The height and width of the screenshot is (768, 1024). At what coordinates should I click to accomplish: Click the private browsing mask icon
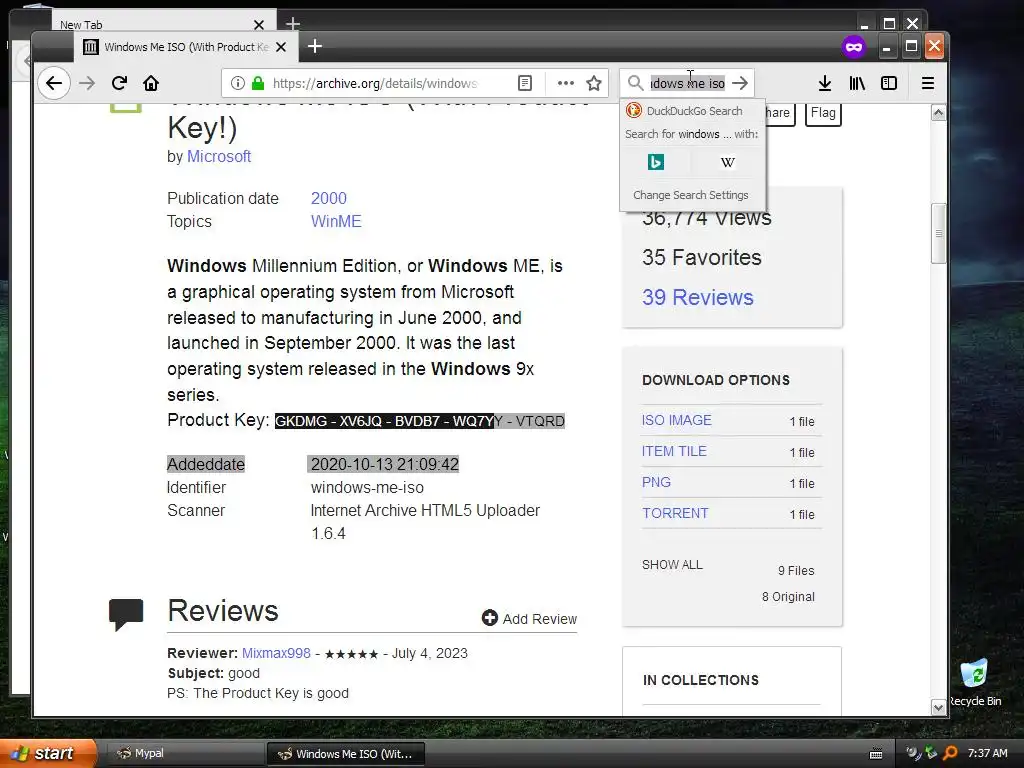(x=854, y=46)
